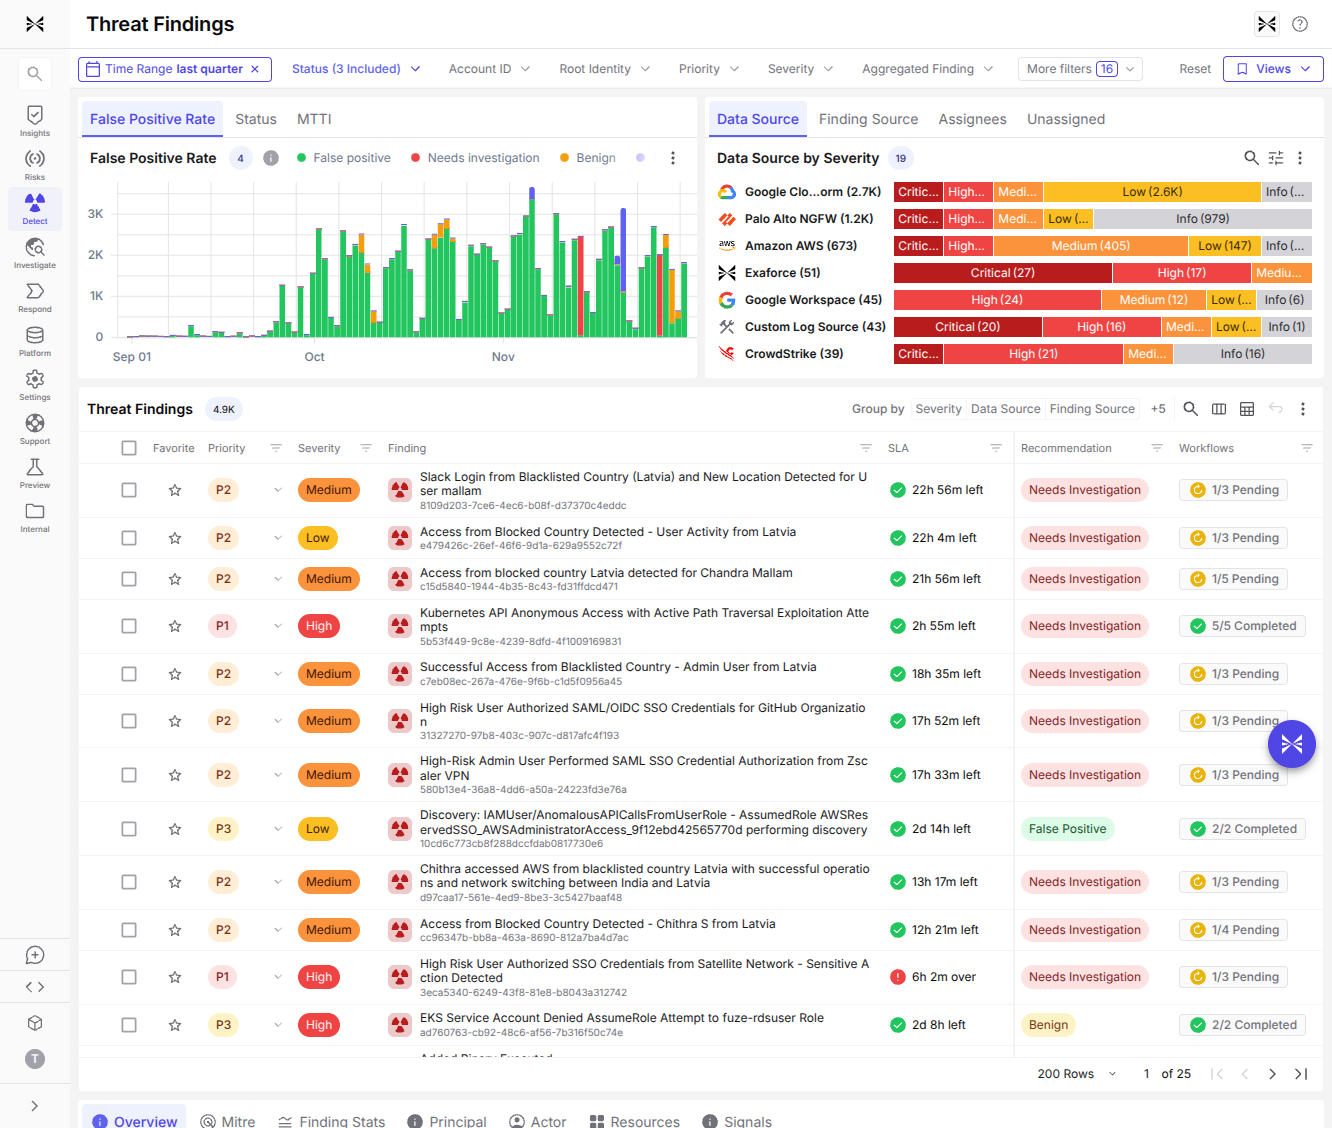Select checkbox for EKS Service Account Denied finding
This screenshot has width=1332, height=1128.
point(129,1025)
